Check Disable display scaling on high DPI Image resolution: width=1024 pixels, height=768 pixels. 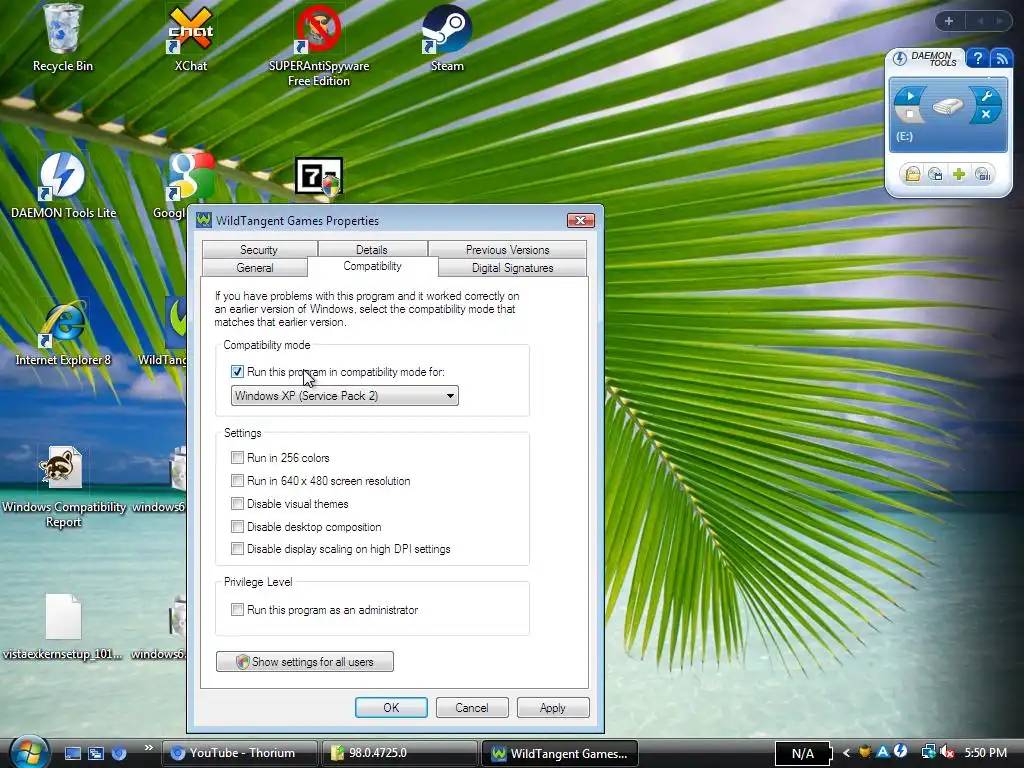coord(237,549)
